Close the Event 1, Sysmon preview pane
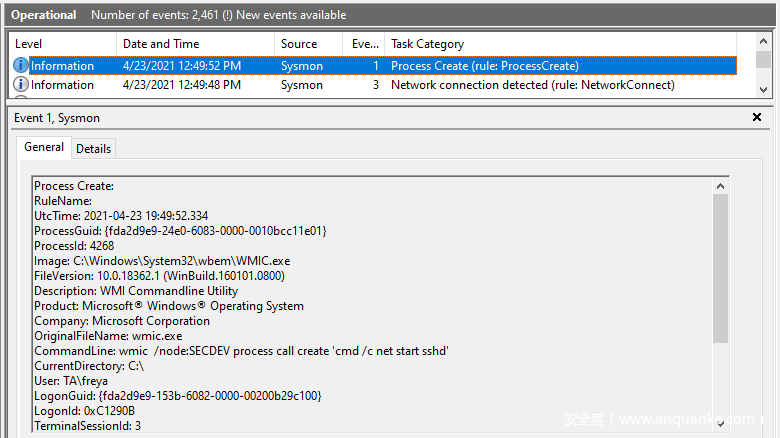The width and height of the screenshot is (780, 438). point(757,118)
